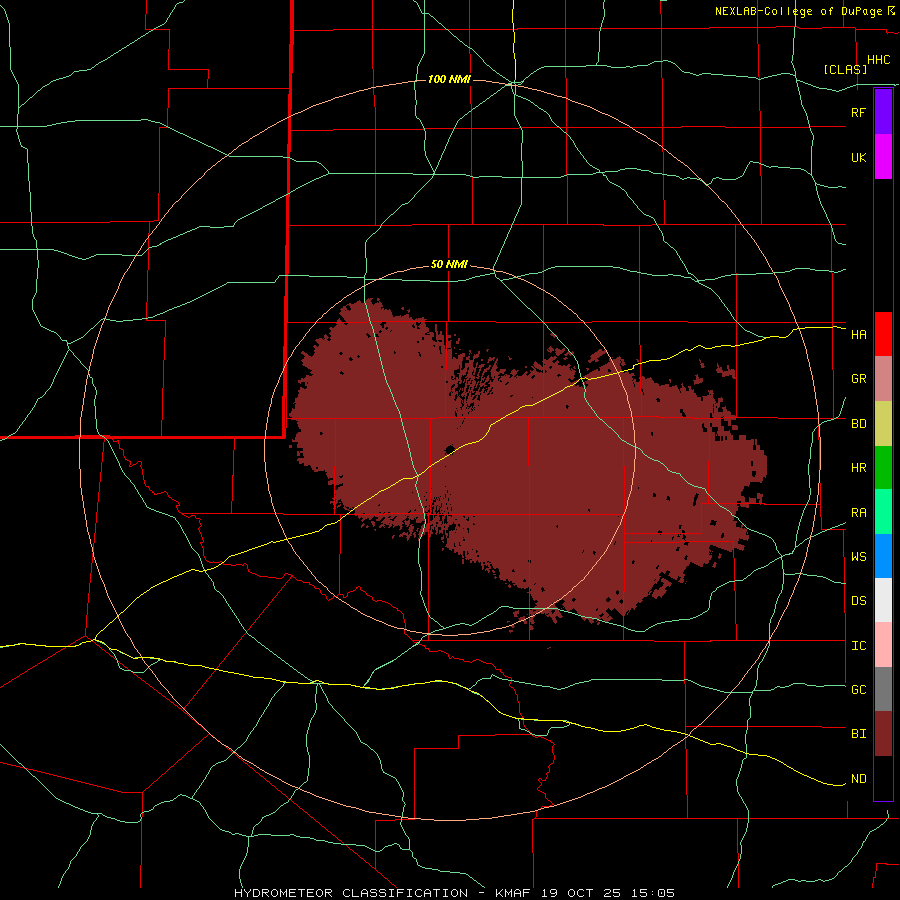Click the HA red legend swatch
The height and width of the screenshot is (900, 900).
pyautogui.click(x=883, y=334)
